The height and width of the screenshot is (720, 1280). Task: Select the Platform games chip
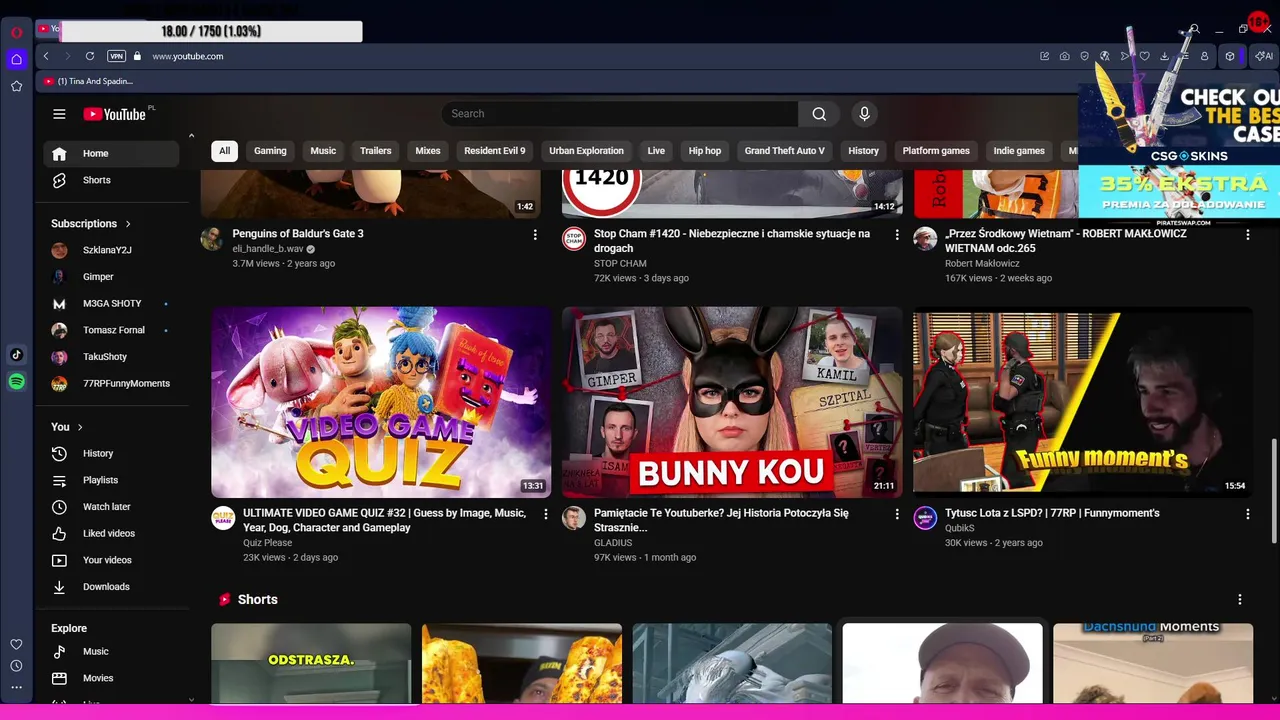coord(936,151)
